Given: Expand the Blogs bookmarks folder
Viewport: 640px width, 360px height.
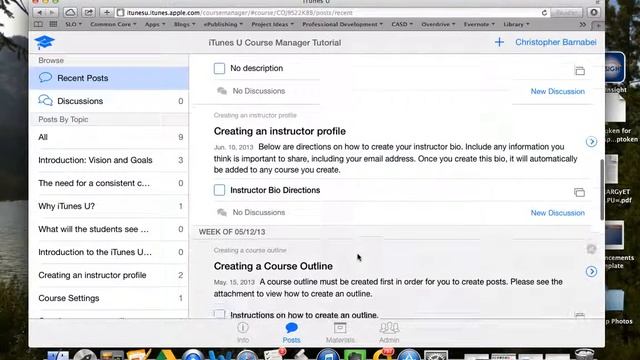Looking at the screenshot, I should coord(184,24).
